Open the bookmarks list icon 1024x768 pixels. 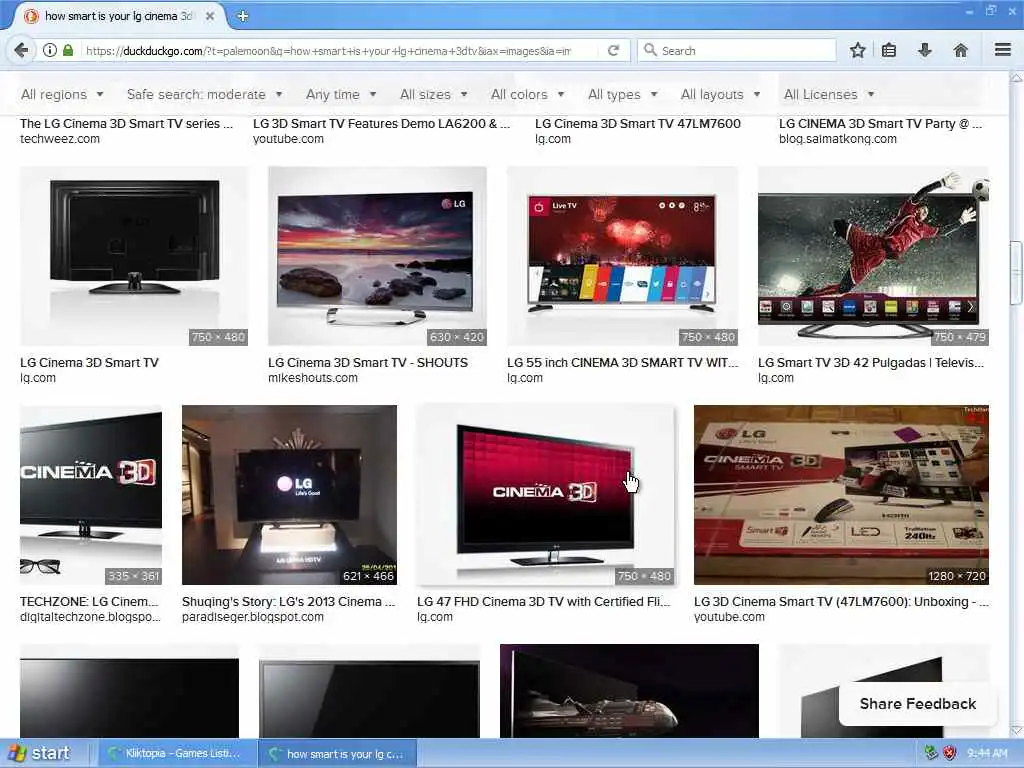889,50
